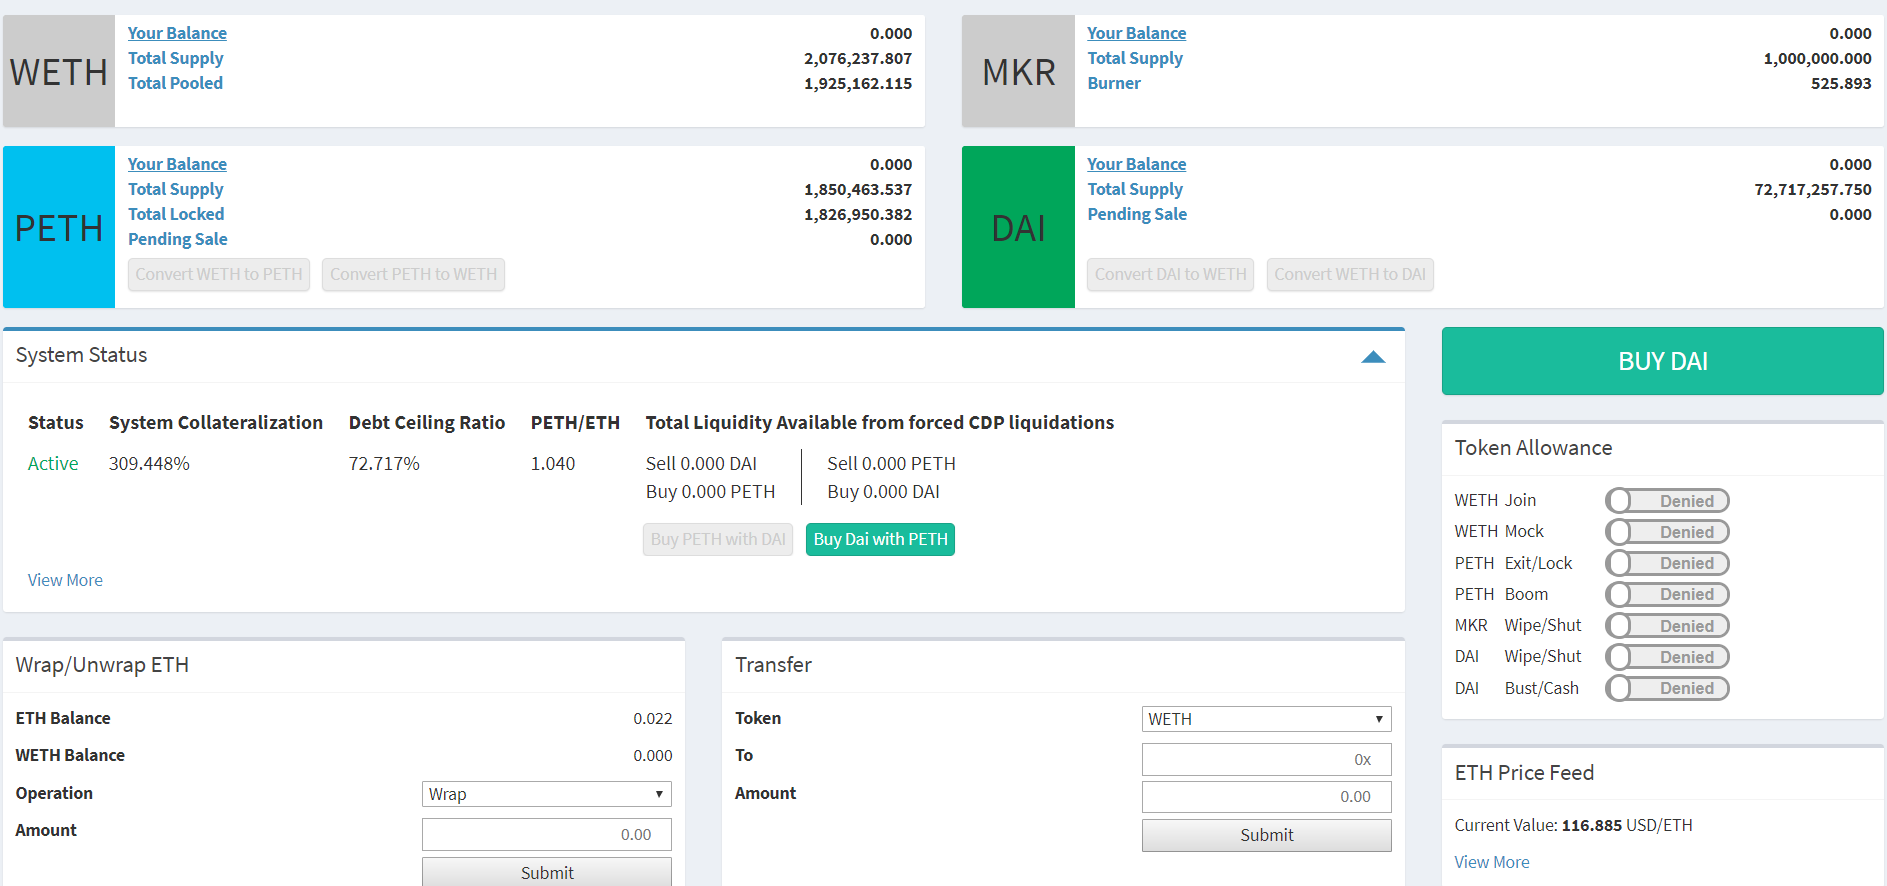Click the ETH Price Feed heading
Screen dimensions: 1887x886
click(x=1524, y=773)
